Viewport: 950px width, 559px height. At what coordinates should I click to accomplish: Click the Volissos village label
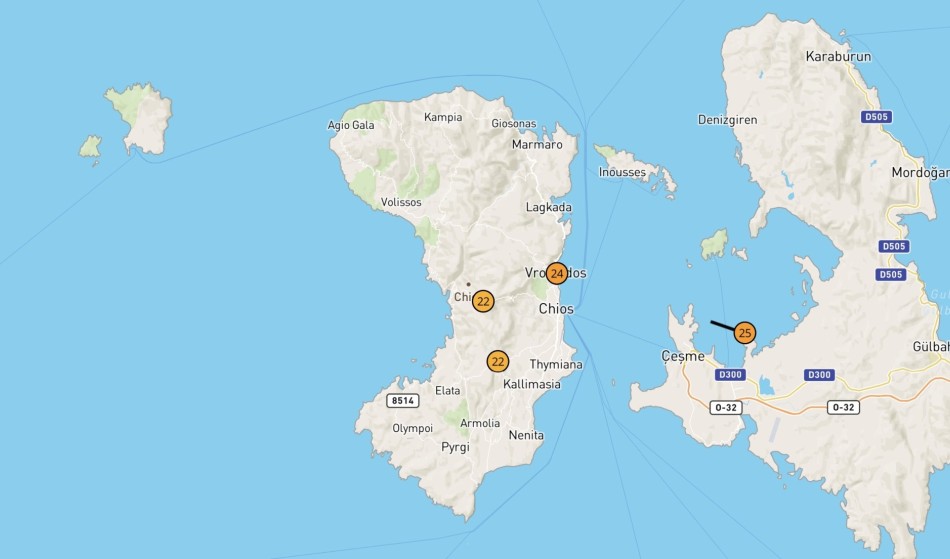point(401,202)
